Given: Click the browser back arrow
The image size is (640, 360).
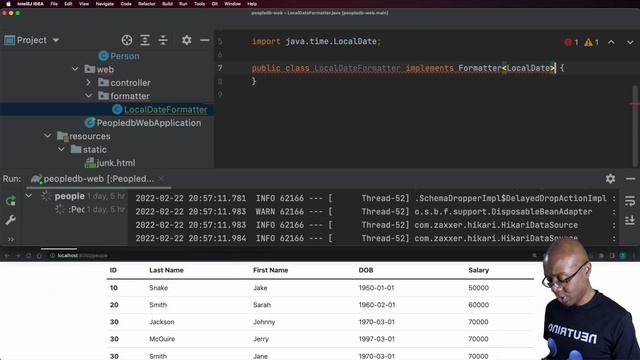Looking at the screenshot, I should point(7,256).
